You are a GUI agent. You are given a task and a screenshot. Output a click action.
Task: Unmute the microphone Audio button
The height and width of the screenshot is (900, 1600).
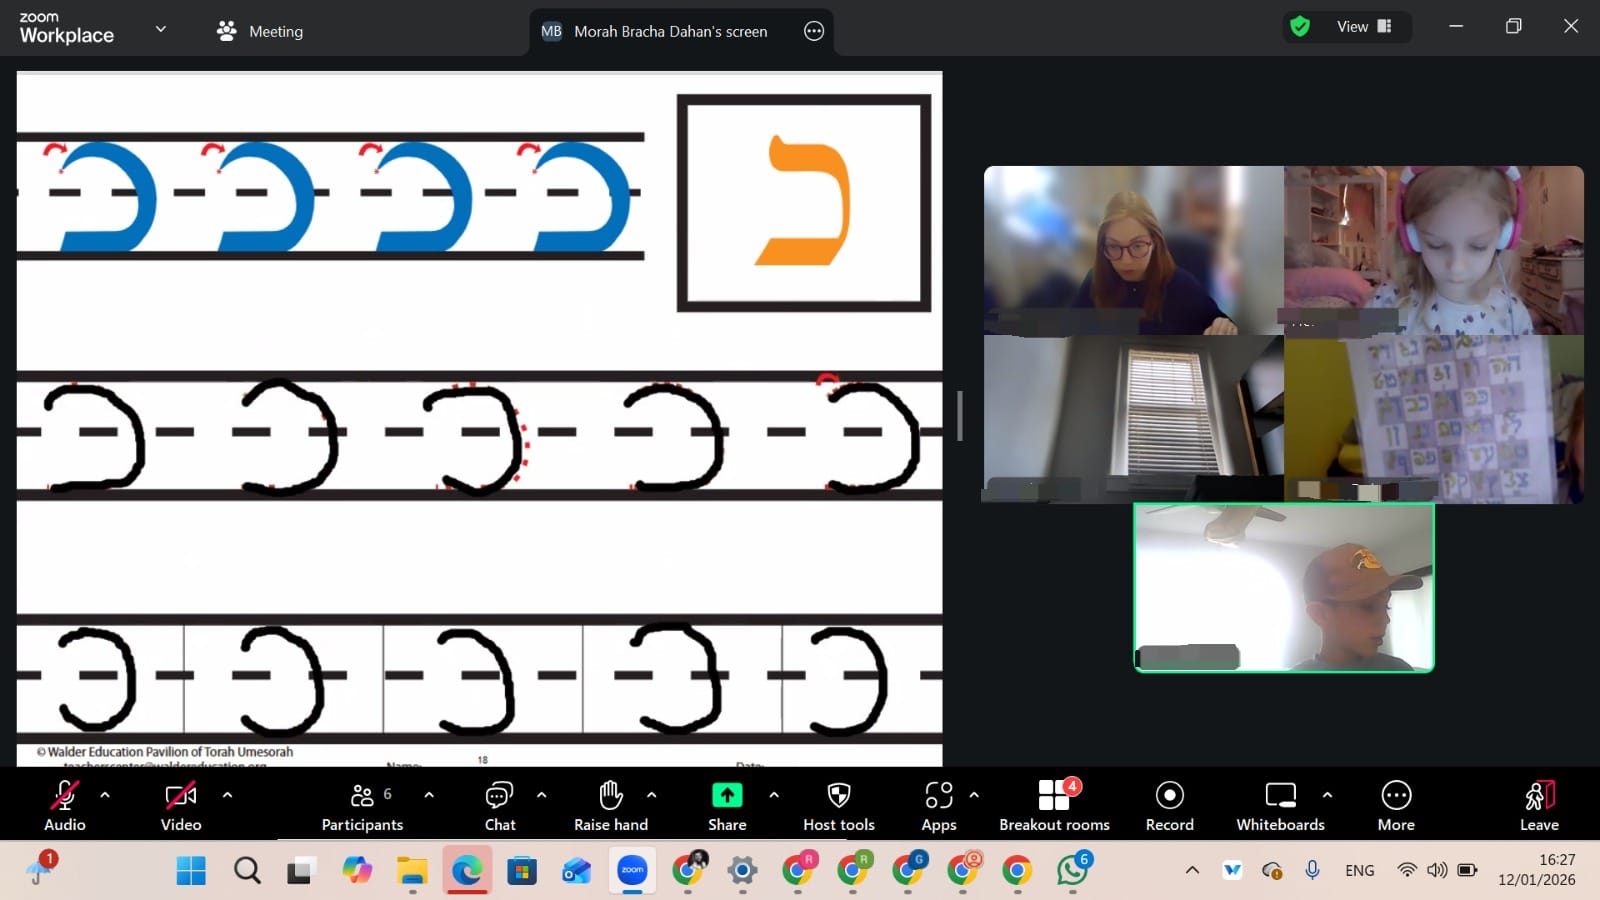click(65, 805)
